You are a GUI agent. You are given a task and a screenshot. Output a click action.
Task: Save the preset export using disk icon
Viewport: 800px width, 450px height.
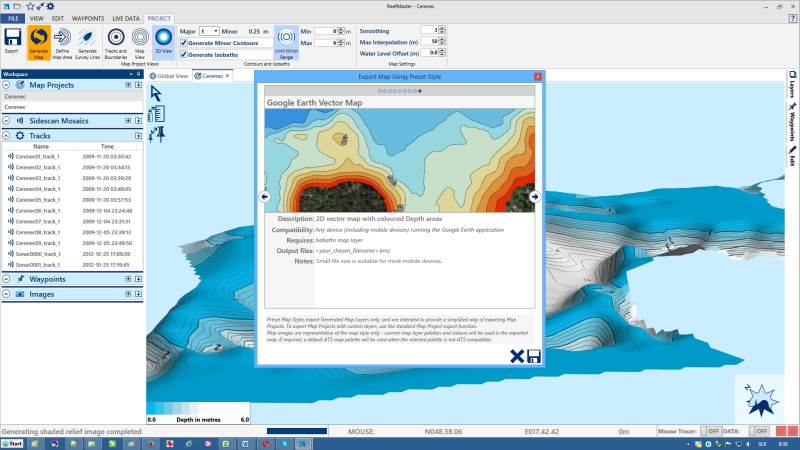coord(534,356)
